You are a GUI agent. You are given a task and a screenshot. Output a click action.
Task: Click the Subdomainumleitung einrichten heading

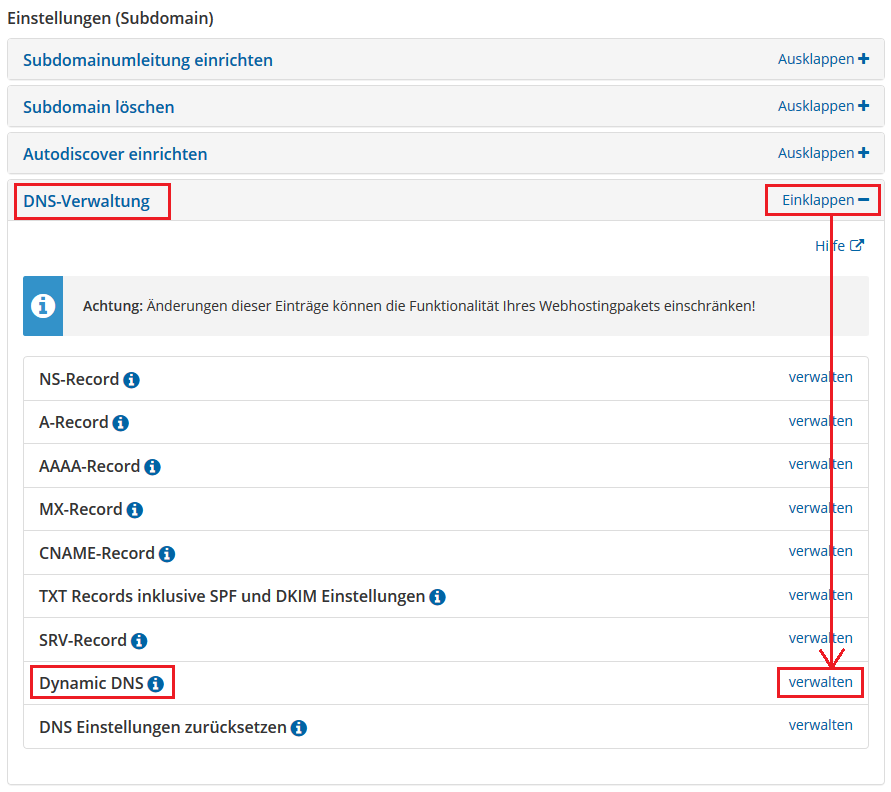coord(148,60)
